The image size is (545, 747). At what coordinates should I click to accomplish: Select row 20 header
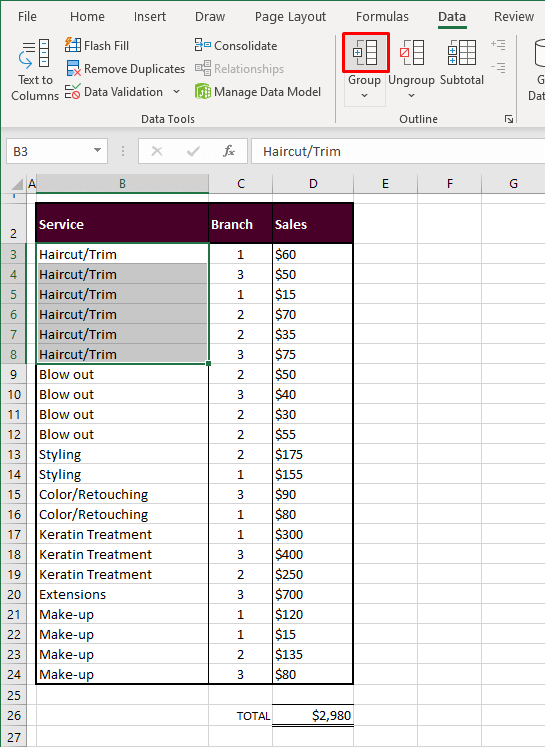13,595
